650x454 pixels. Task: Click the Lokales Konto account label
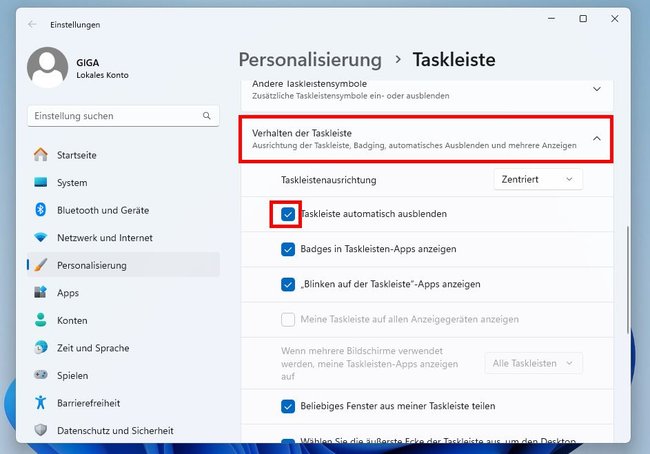[102, 75]
